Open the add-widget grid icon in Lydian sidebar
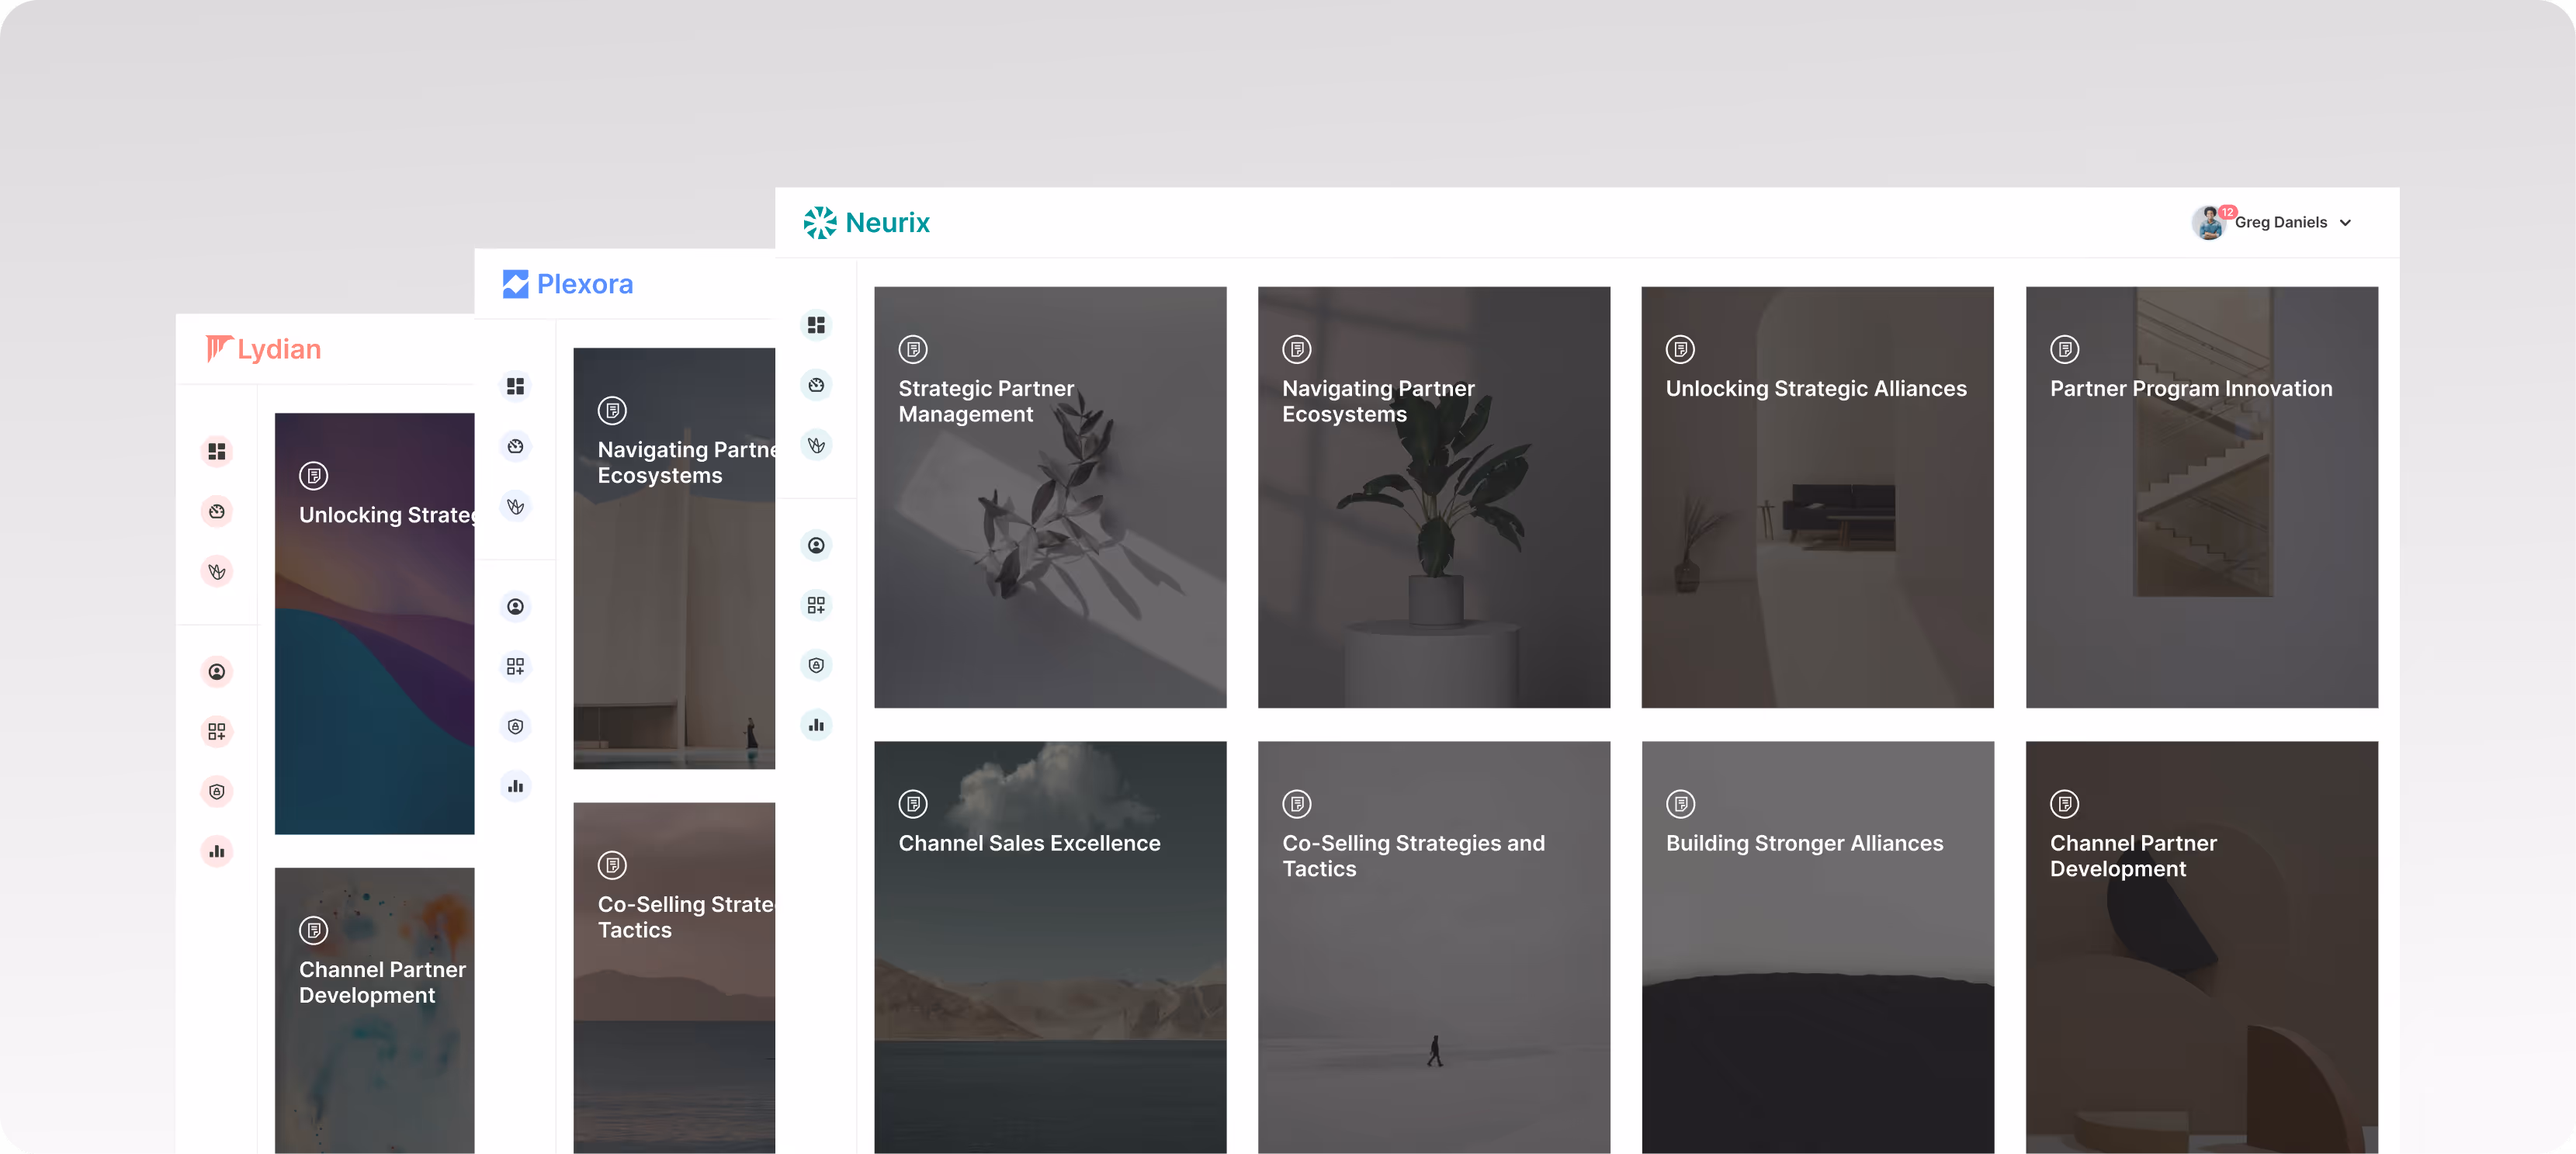2576x1154 pixels. [x=216, y=731]
